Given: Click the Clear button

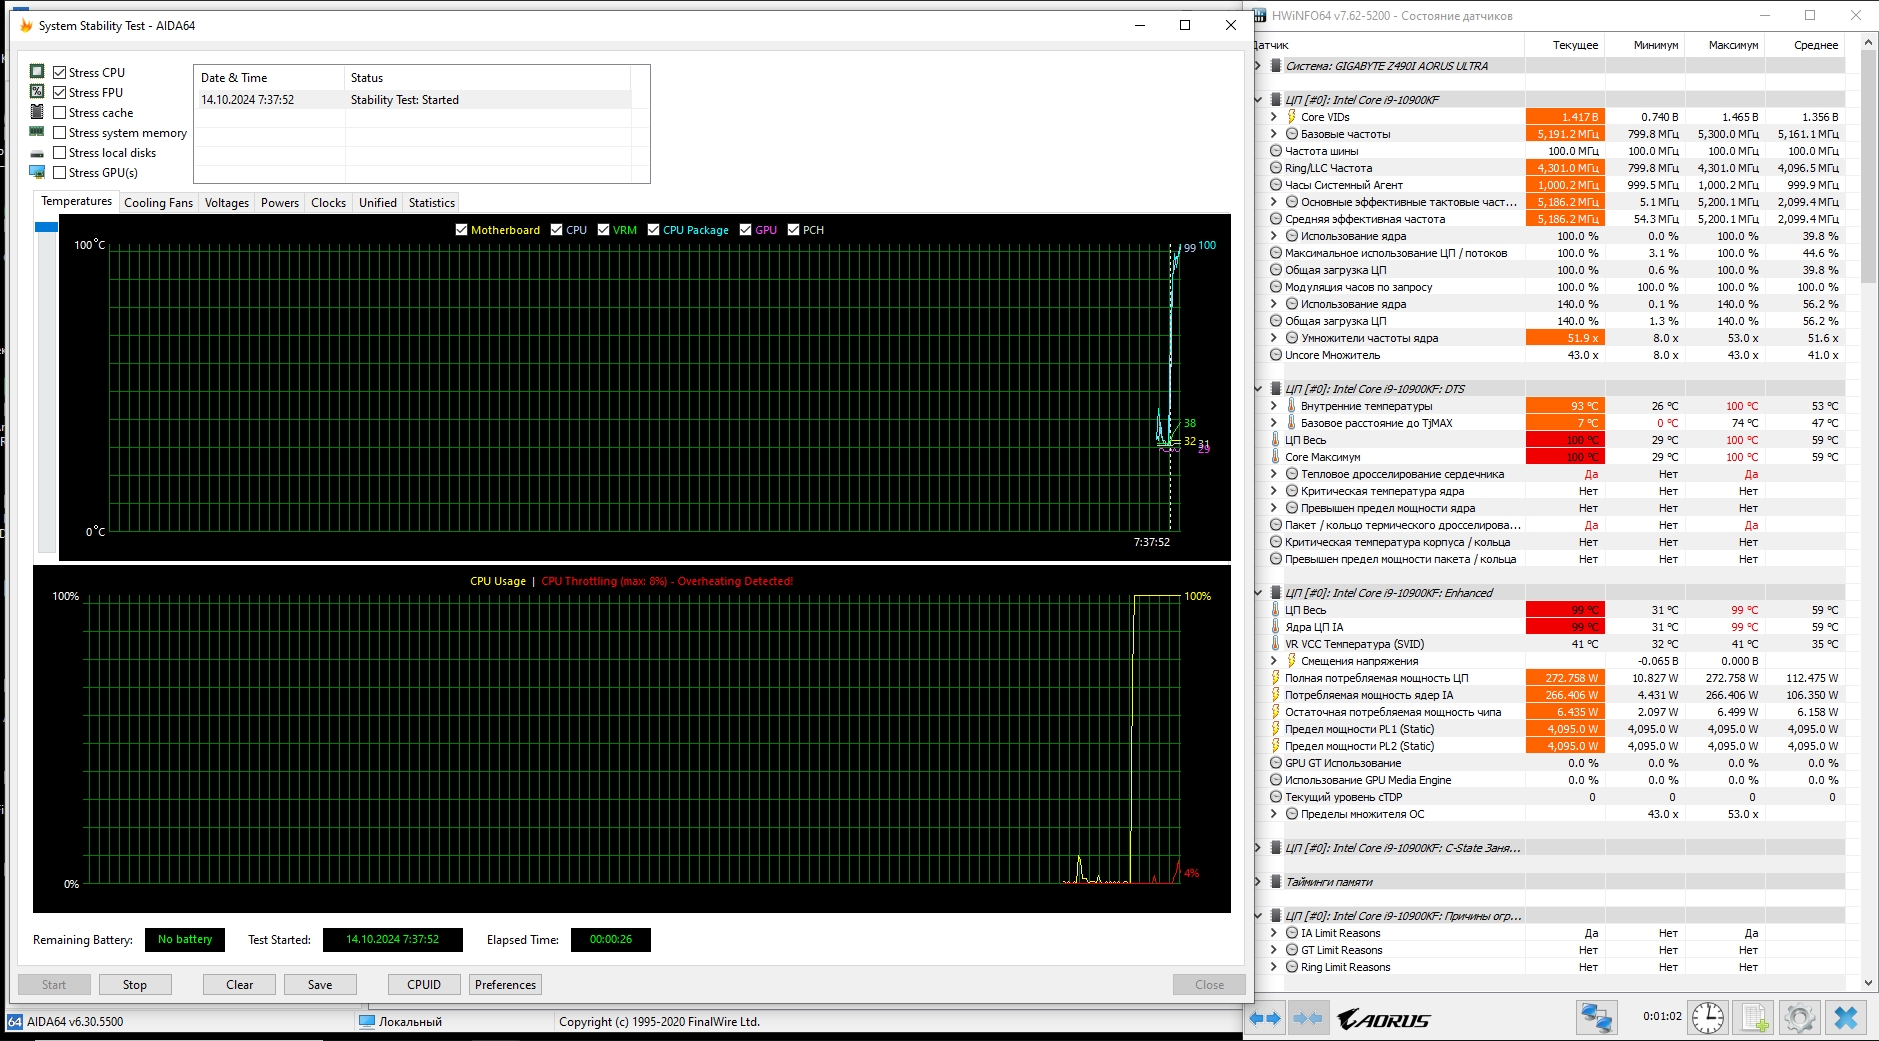Looking at the screenshot, I should [240, 985].
